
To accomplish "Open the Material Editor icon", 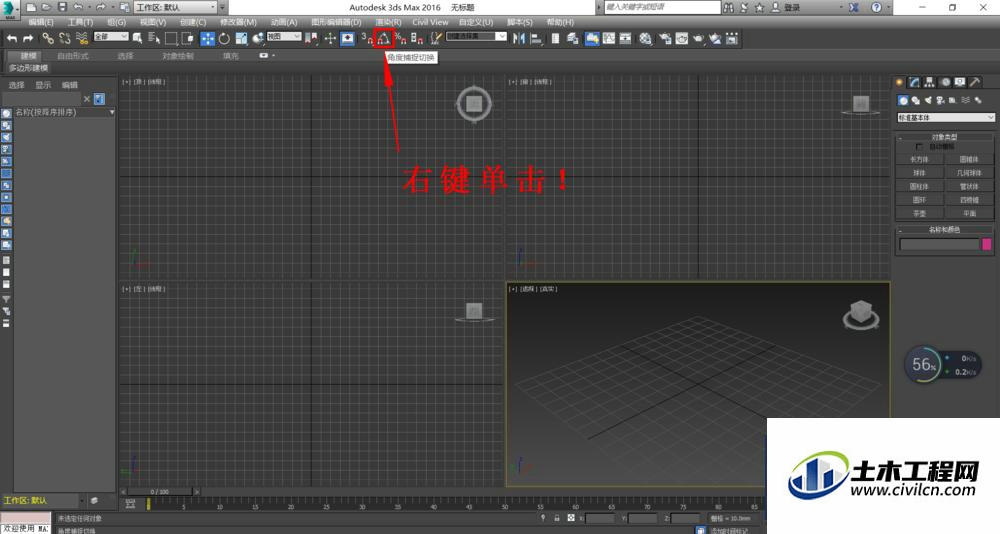I will tap(645, 38).
